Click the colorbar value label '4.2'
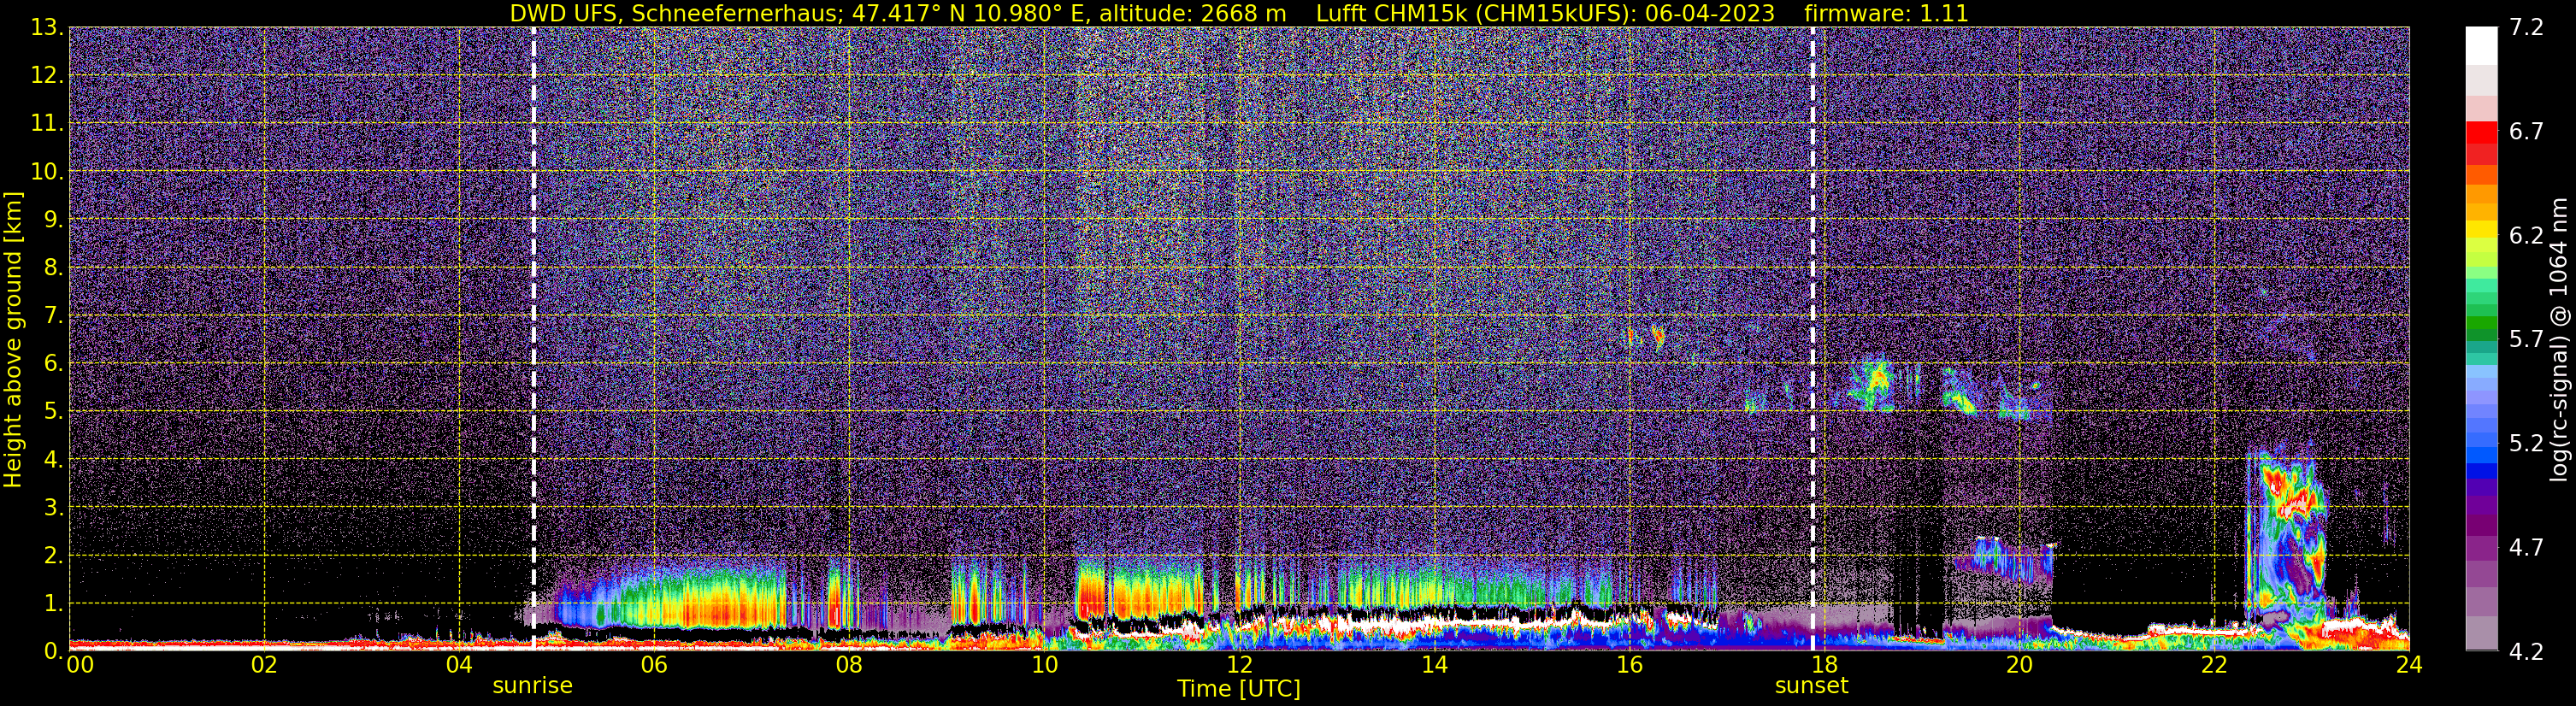 pos(2527,652)
